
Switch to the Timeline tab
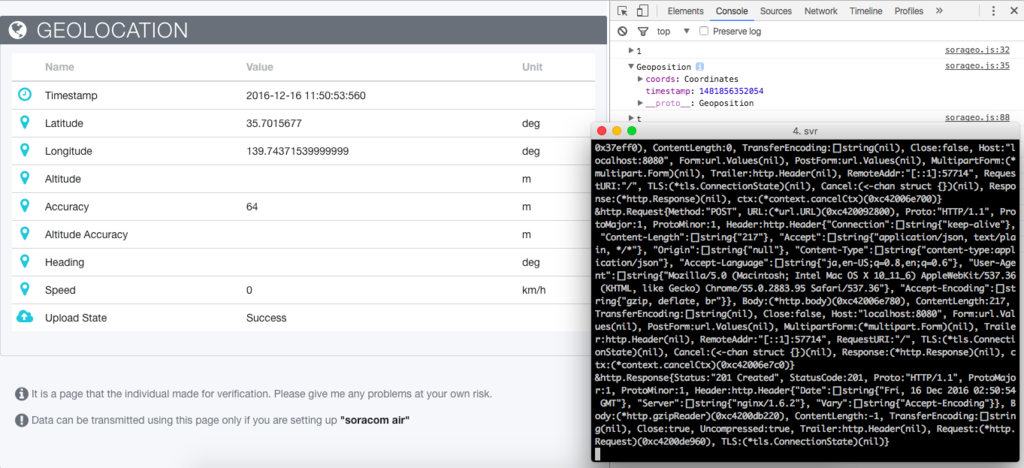coord(866,11)
